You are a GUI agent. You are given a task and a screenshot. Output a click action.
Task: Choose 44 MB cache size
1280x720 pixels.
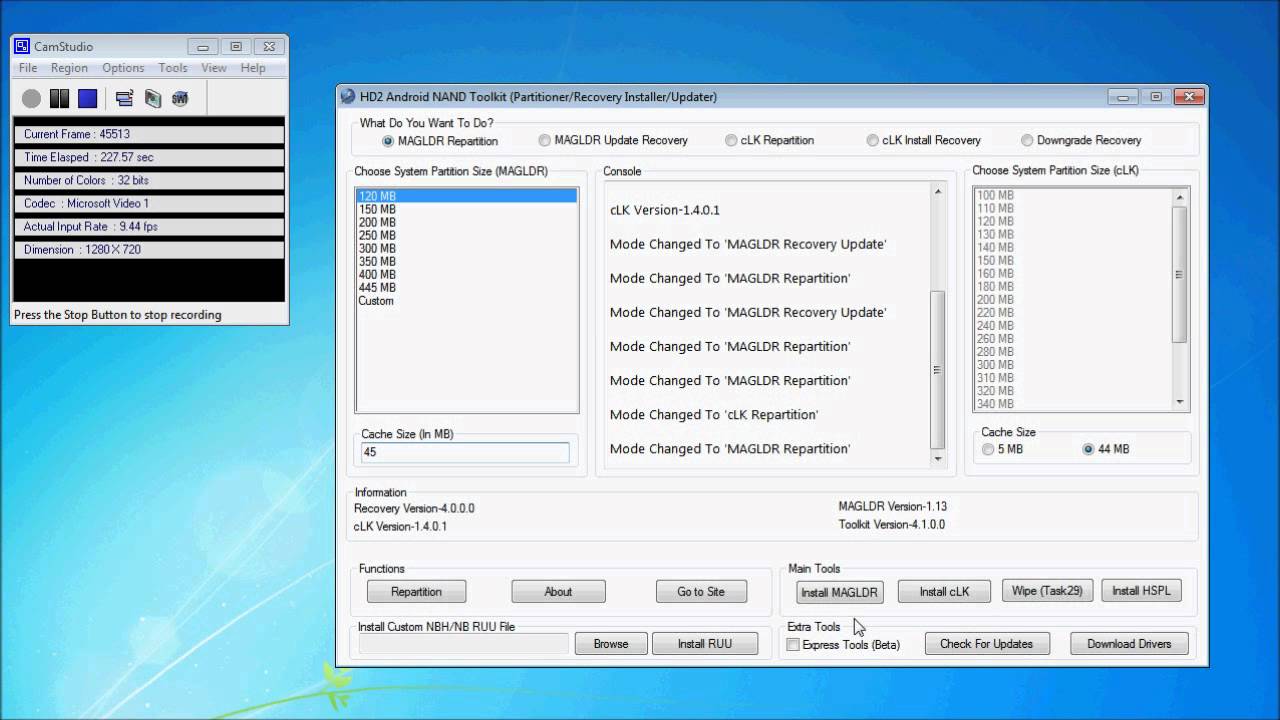(x=1106, y=449)
